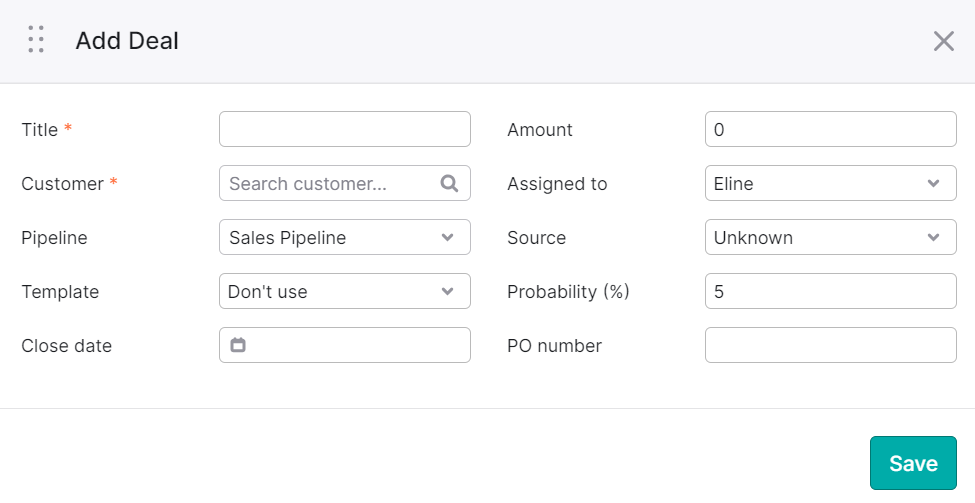Click the Probability field containing 5
The height and width of the screenshot is (503, 975).
(x=830, y=291)
